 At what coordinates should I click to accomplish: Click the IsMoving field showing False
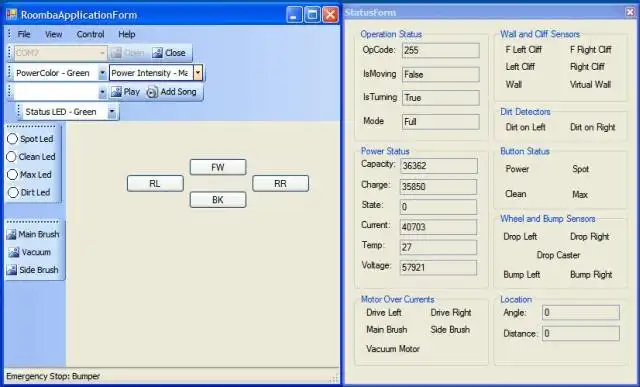click(x=440, y=74)
